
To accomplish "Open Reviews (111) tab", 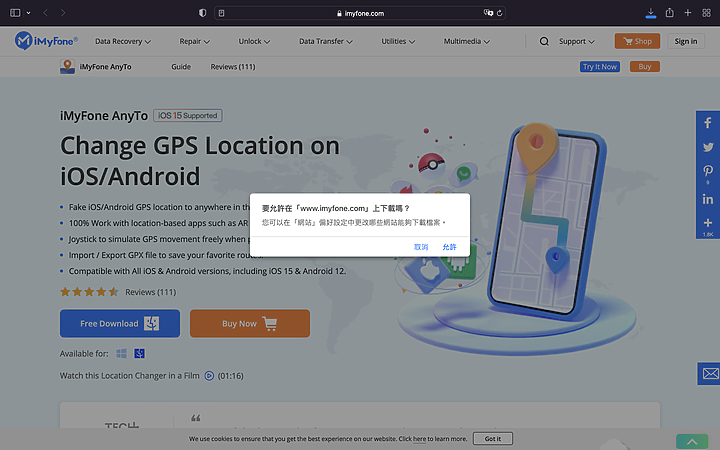I will pos(233,67).
